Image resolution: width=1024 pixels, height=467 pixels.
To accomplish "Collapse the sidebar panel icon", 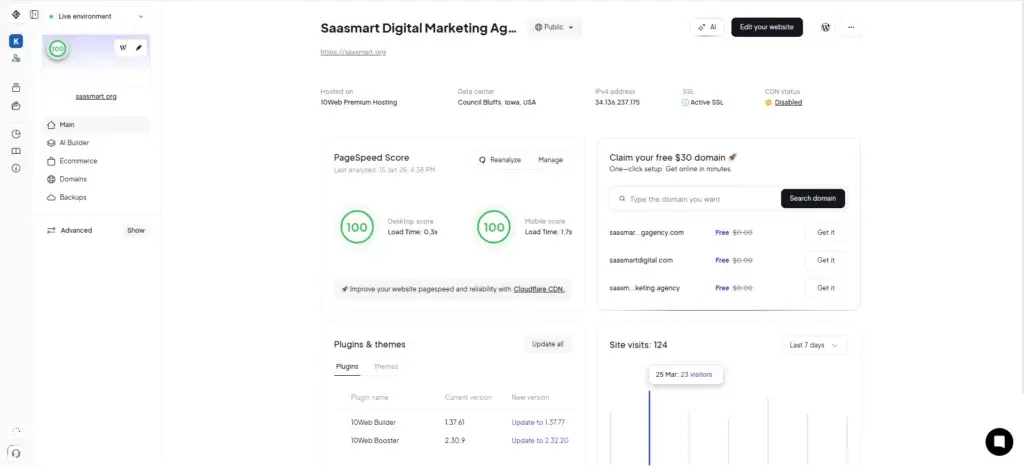I will coord(34,14).
